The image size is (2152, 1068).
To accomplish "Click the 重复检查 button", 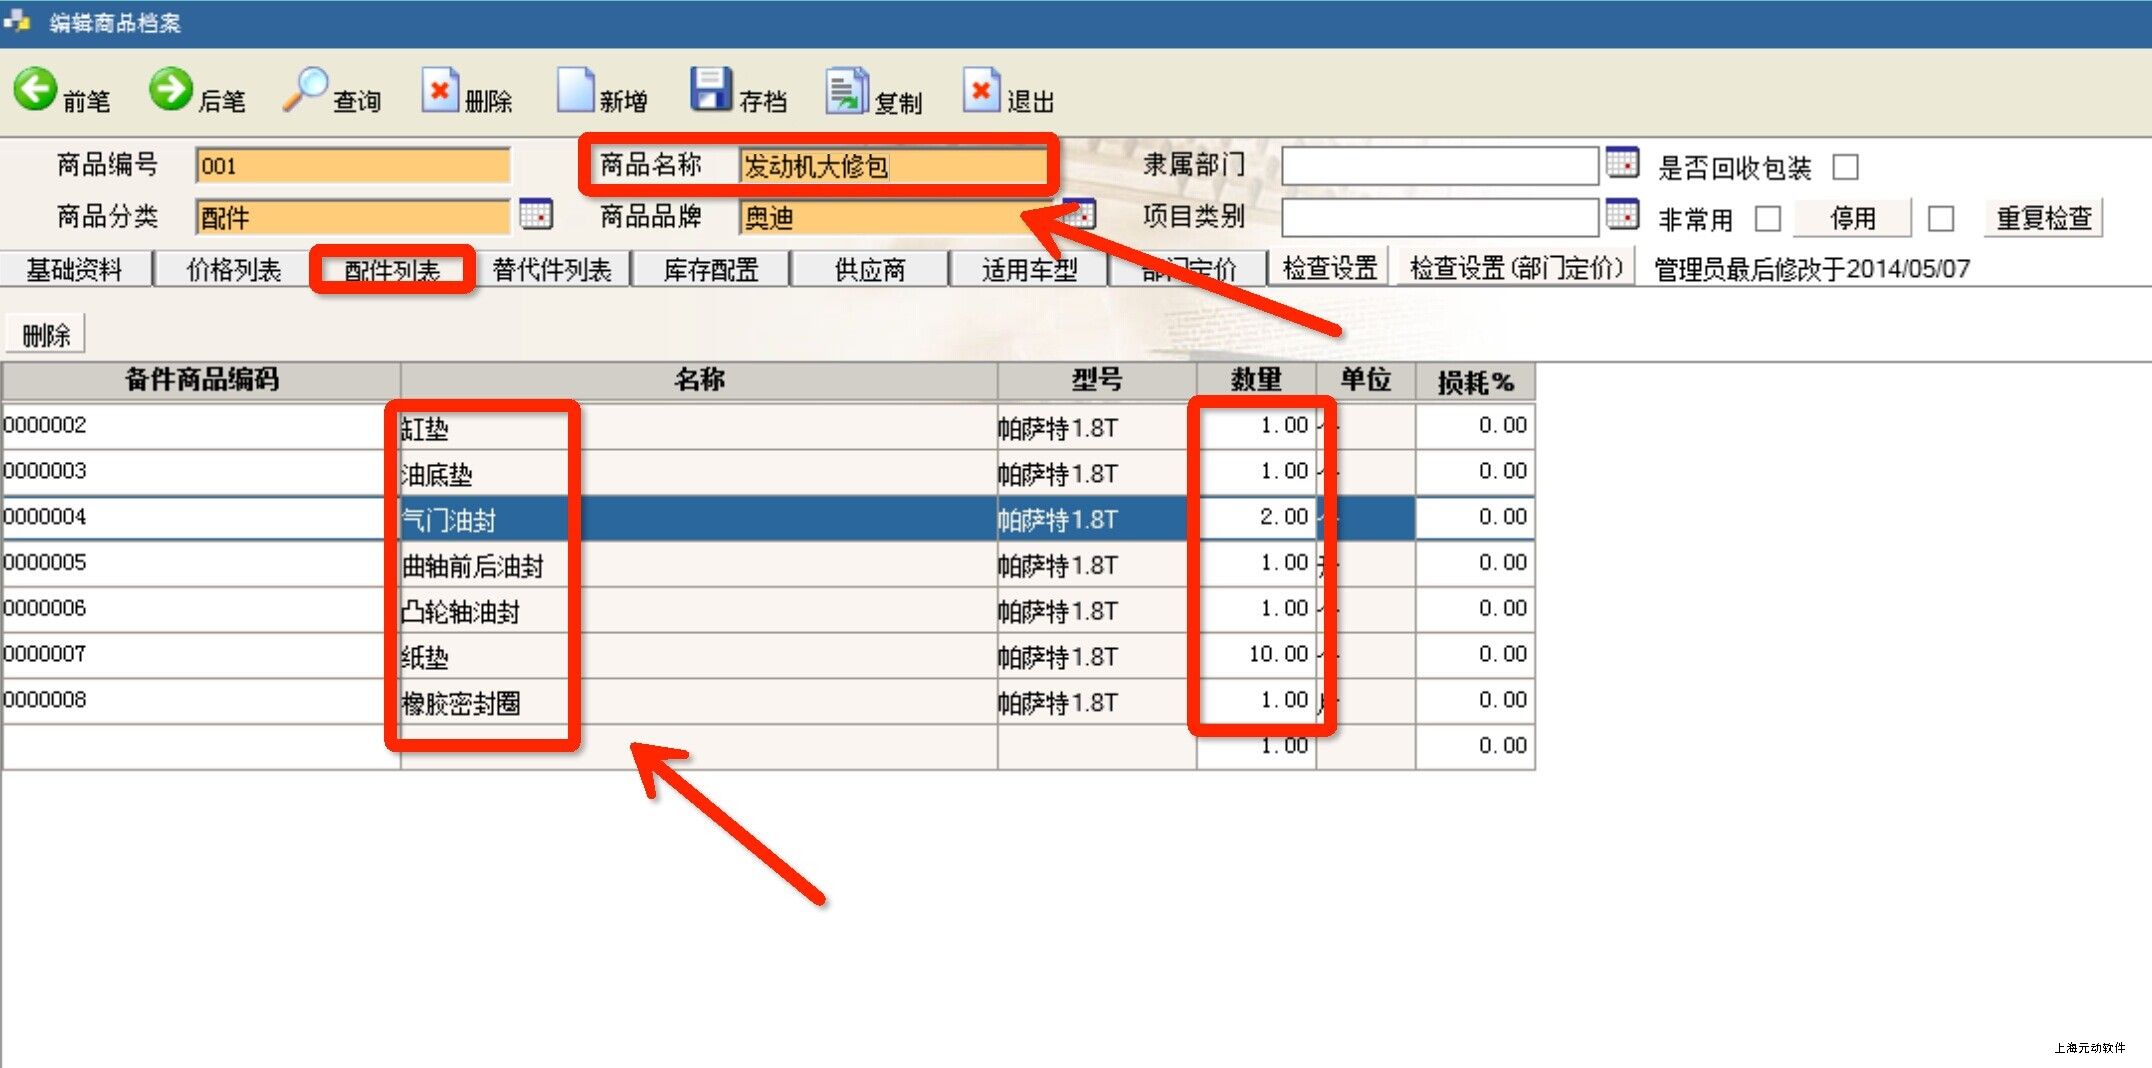I will [2043, 218].
